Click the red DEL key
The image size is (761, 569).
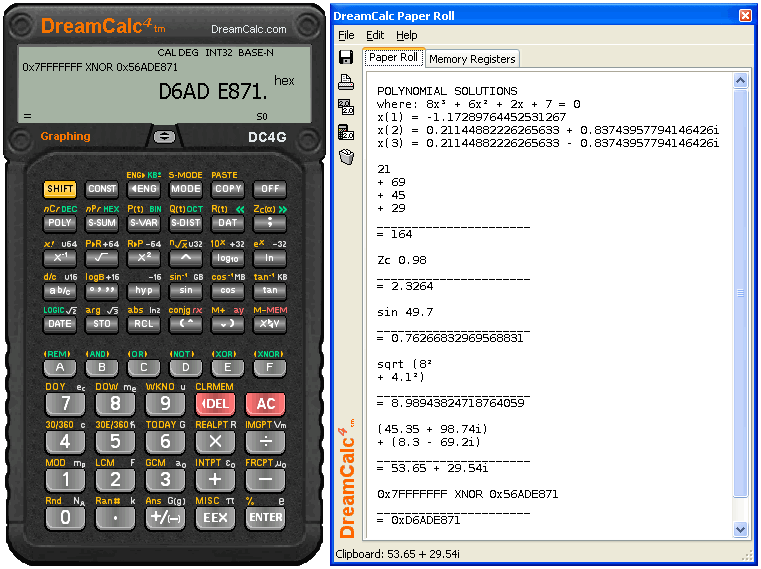tap(215, 403)
